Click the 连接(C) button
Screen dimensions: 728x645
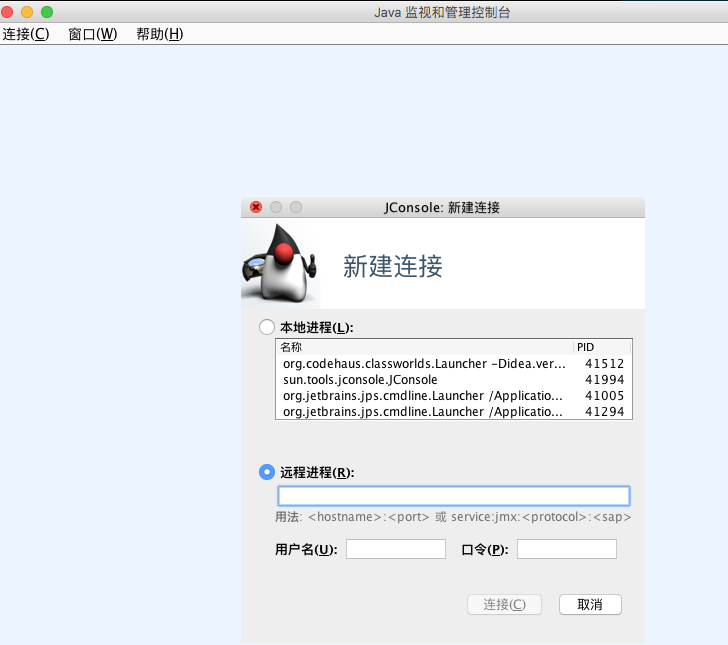point(504,604)
